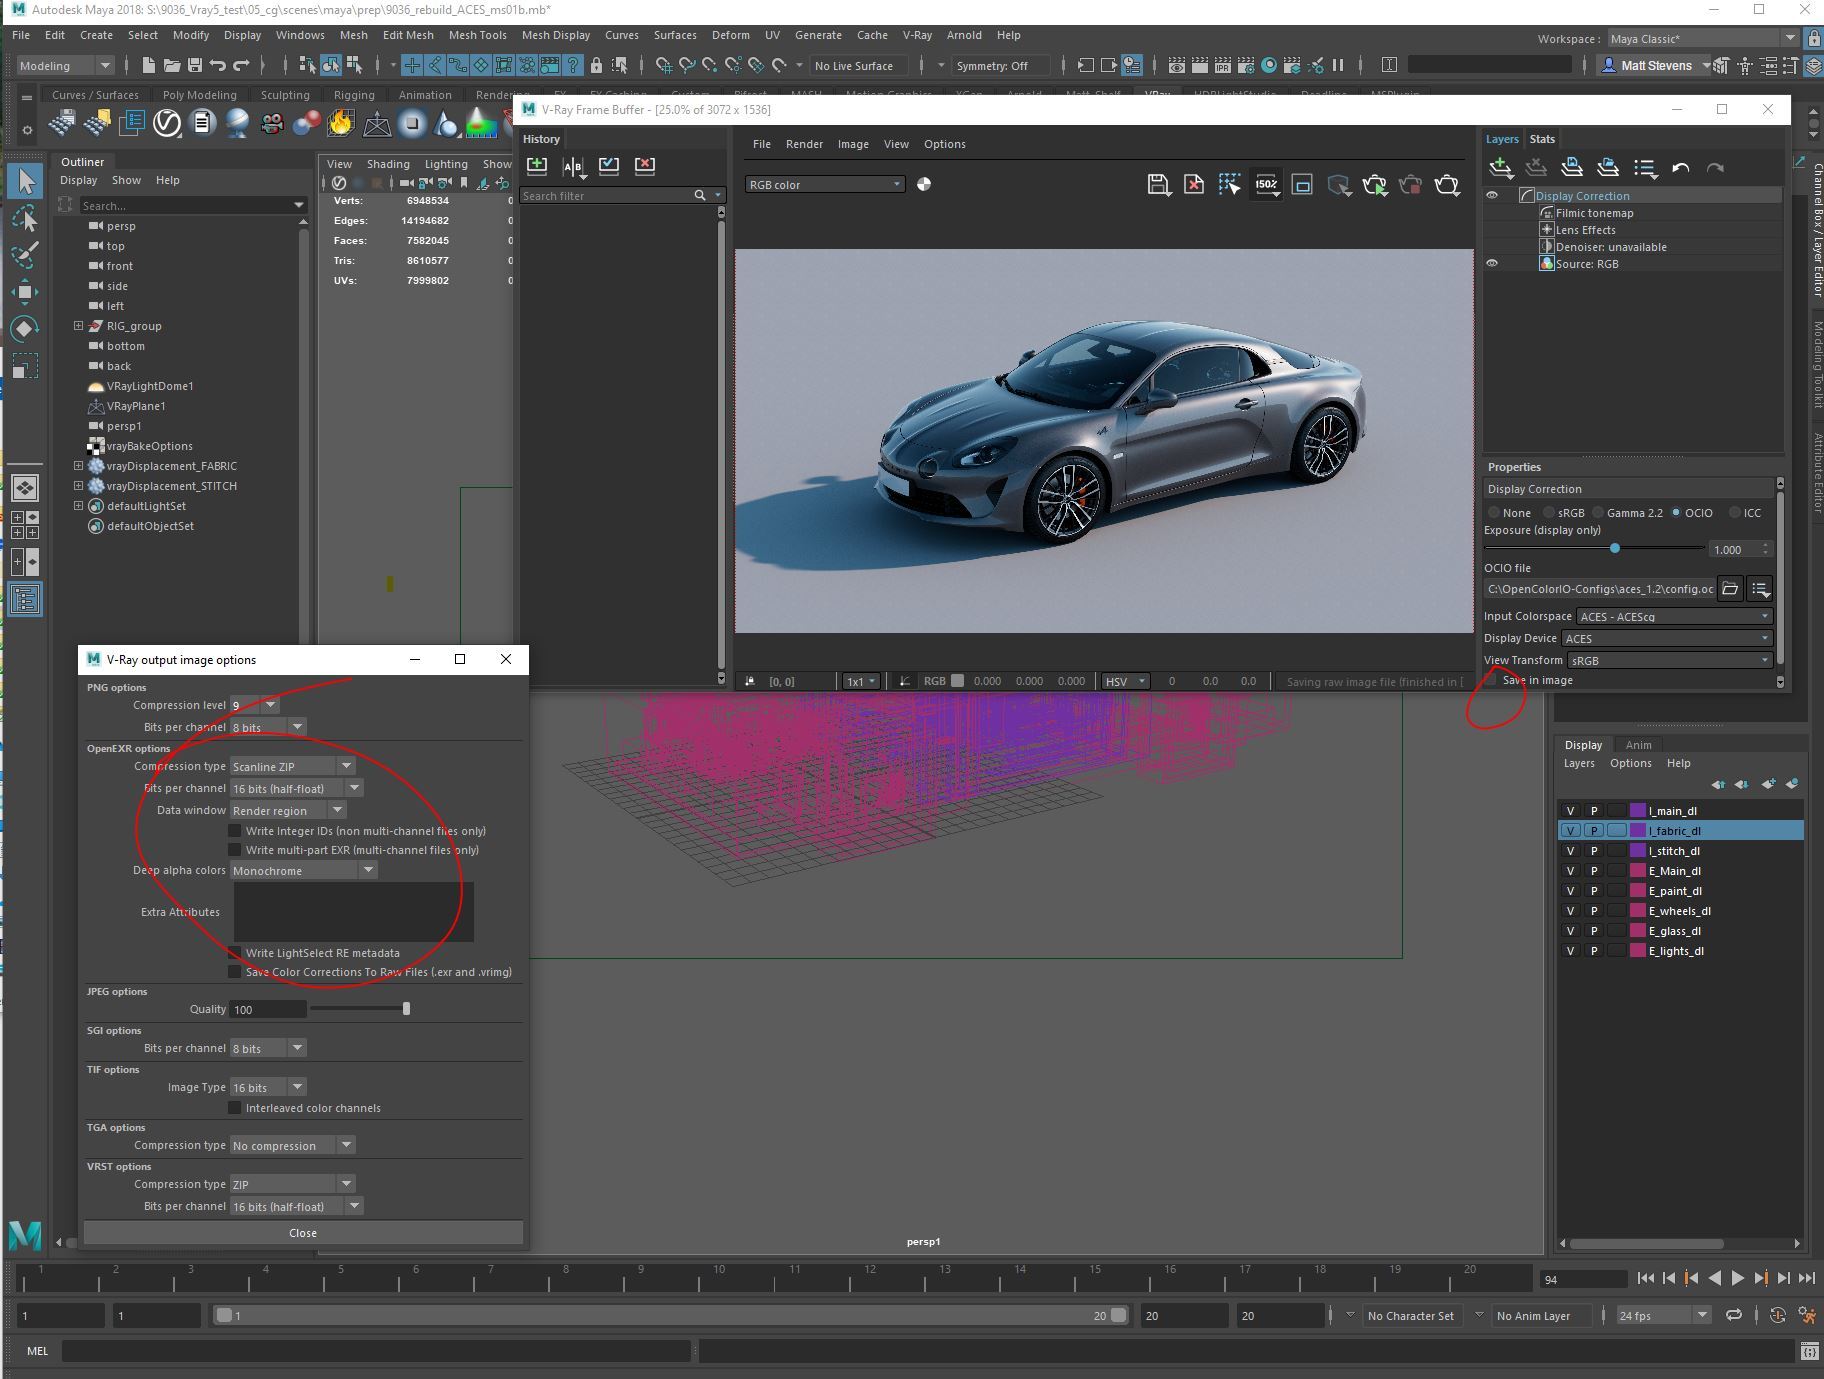Open the V-Ray logo shelf icon
Image resolution: width=1824 pixels, height=1379 pixels.
pyautogui.click(x=167, y=123)
